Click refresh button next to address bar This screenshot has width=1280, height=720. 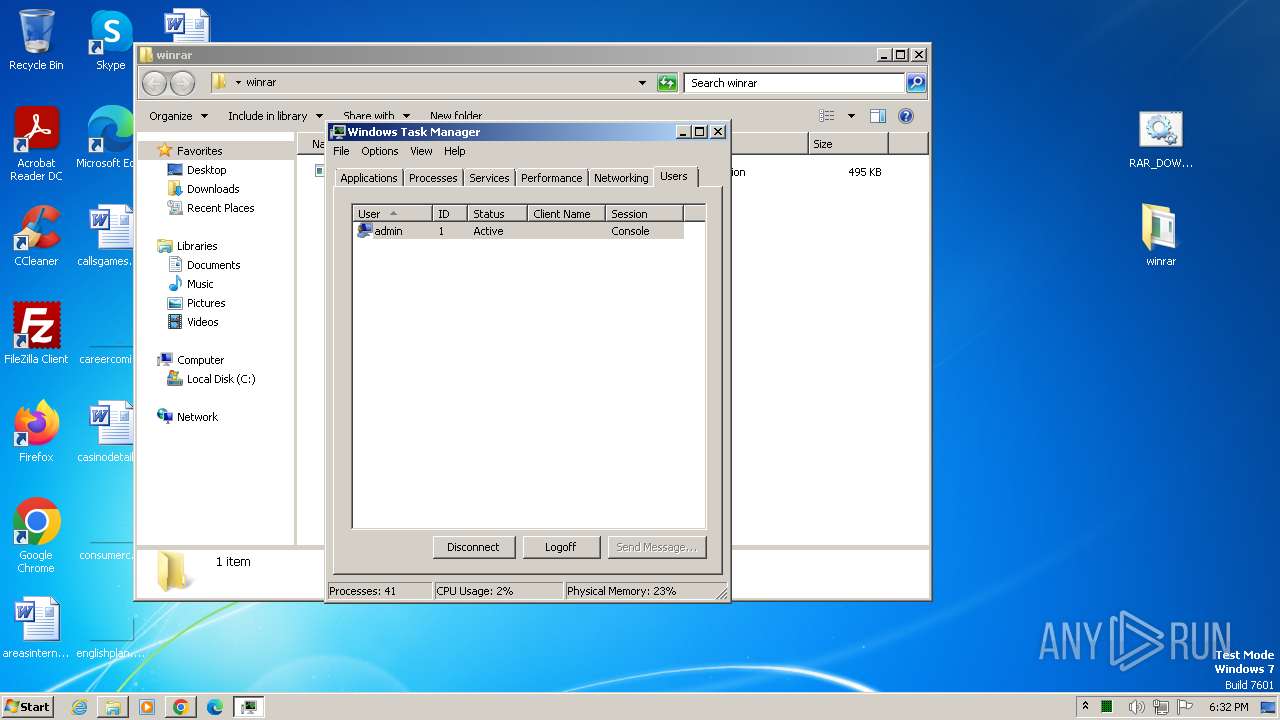click(x=667, y=83)
